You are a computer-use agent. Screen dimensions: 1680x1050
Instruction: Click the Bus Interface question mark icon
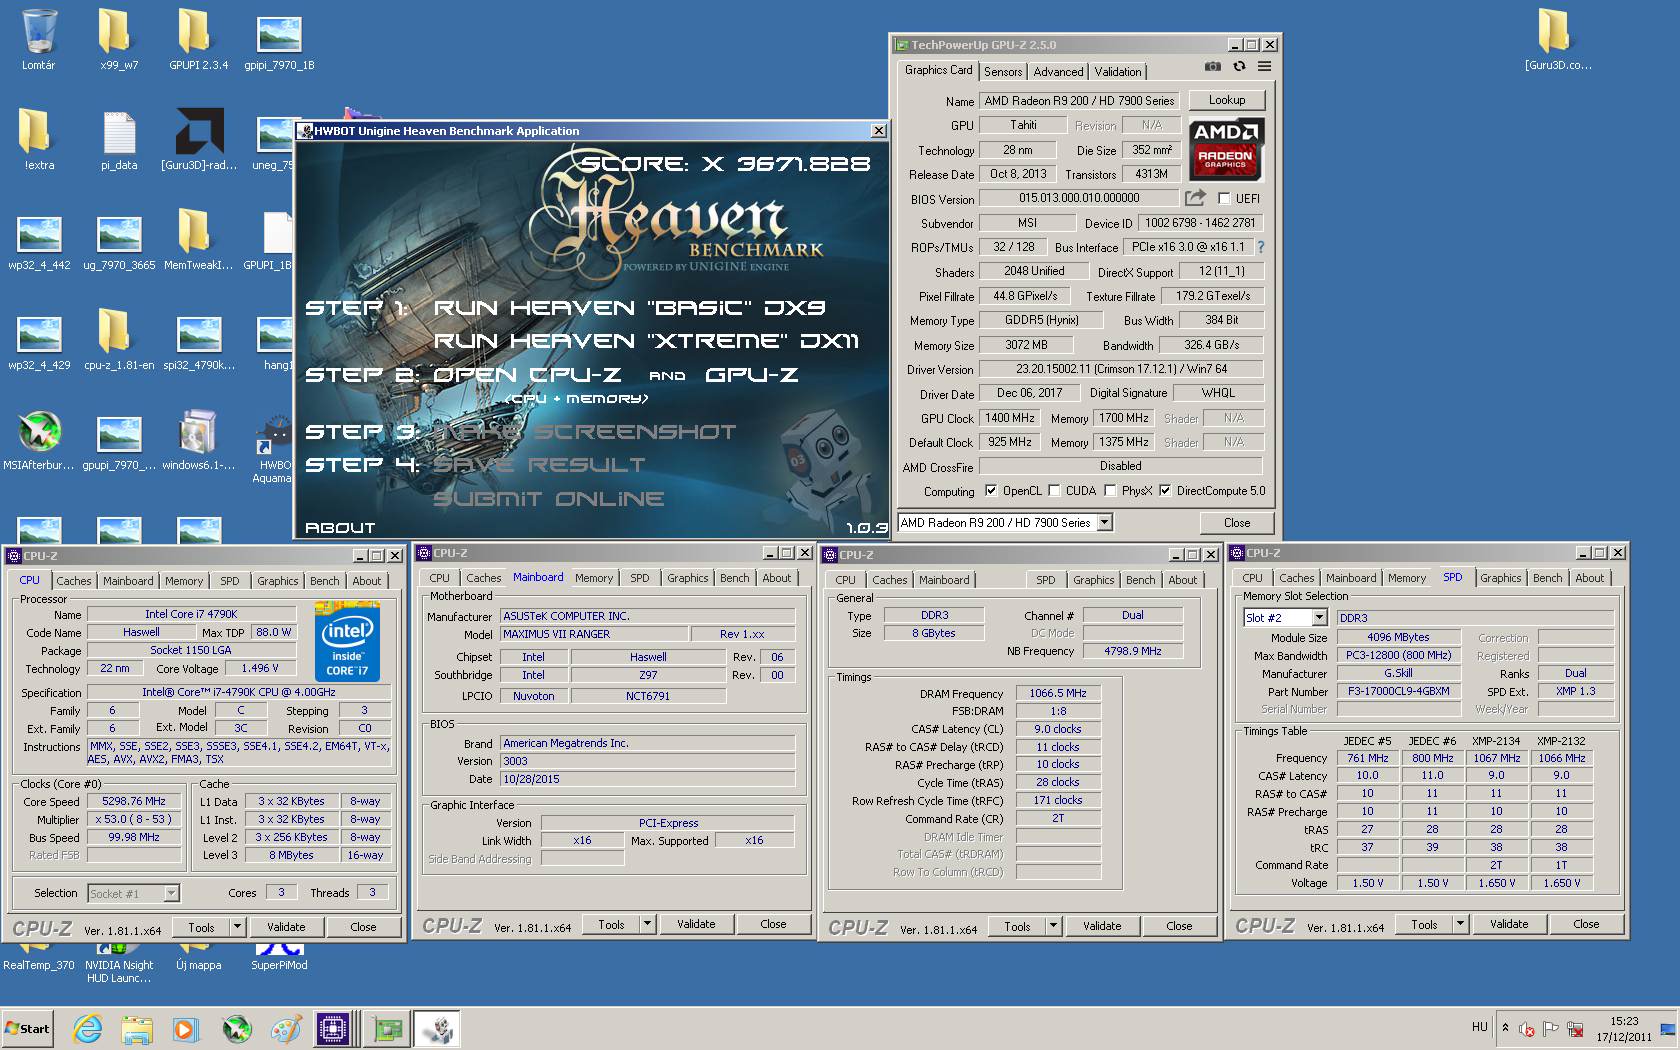[x=1260, y=247]
